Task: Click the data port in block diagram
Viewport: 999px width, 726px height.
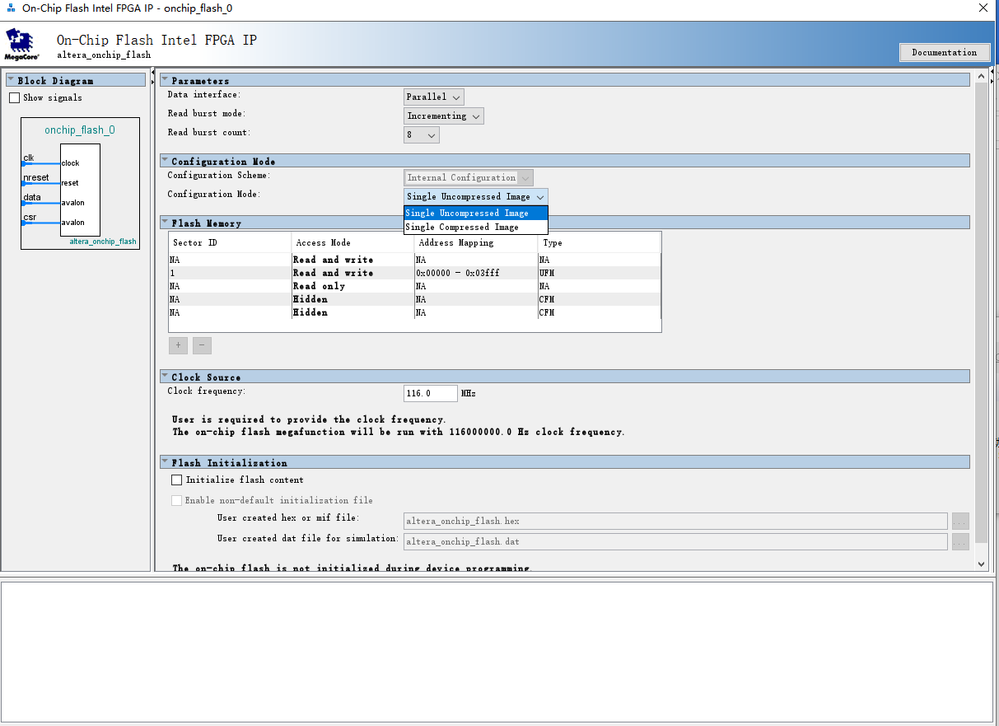Action: click(32, 197)
